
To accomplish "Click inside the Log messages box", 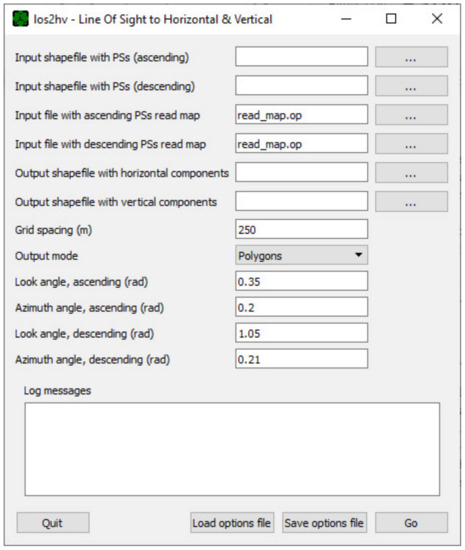I will (232, 449).
